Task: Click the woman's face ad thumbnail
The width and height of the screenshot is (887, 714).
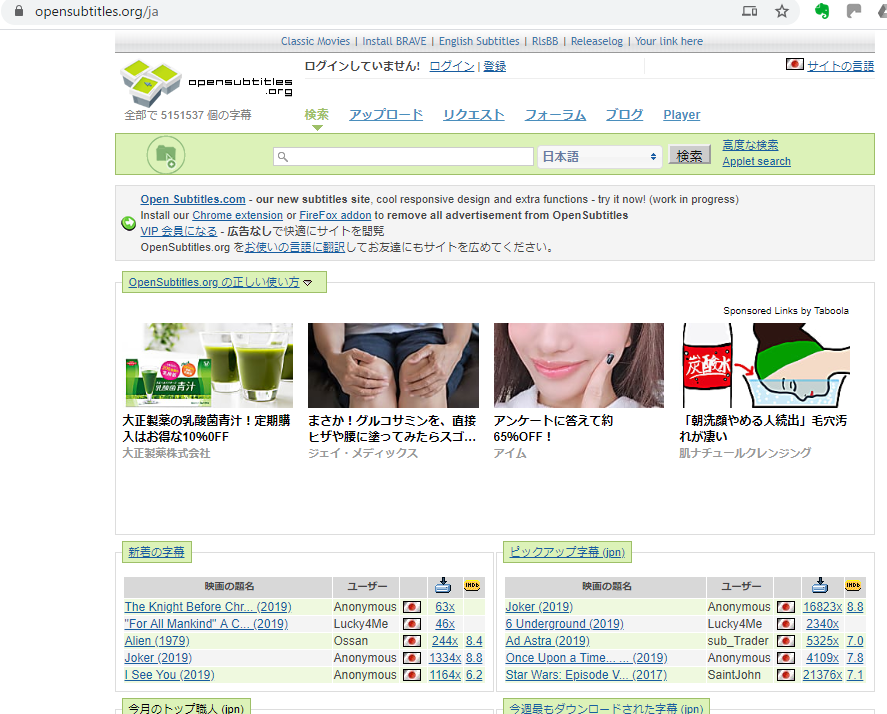Action: (x=579, y=365)
